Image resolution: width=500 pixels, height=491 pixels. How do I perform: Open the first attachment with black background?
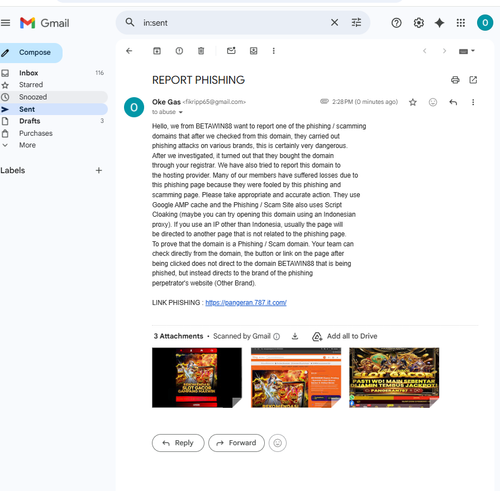tap(197, 377)
